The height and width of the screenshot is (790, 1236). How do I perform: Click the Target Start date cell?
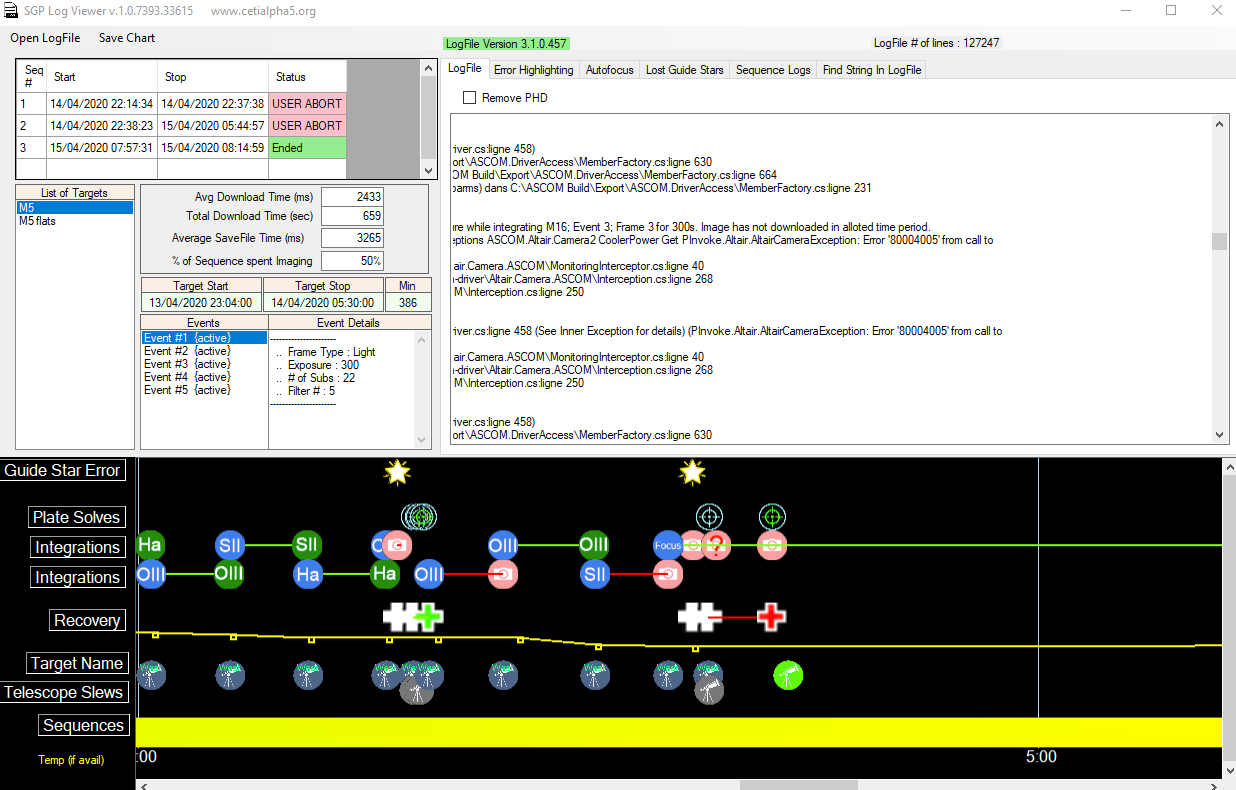click(x=202, y=302)
